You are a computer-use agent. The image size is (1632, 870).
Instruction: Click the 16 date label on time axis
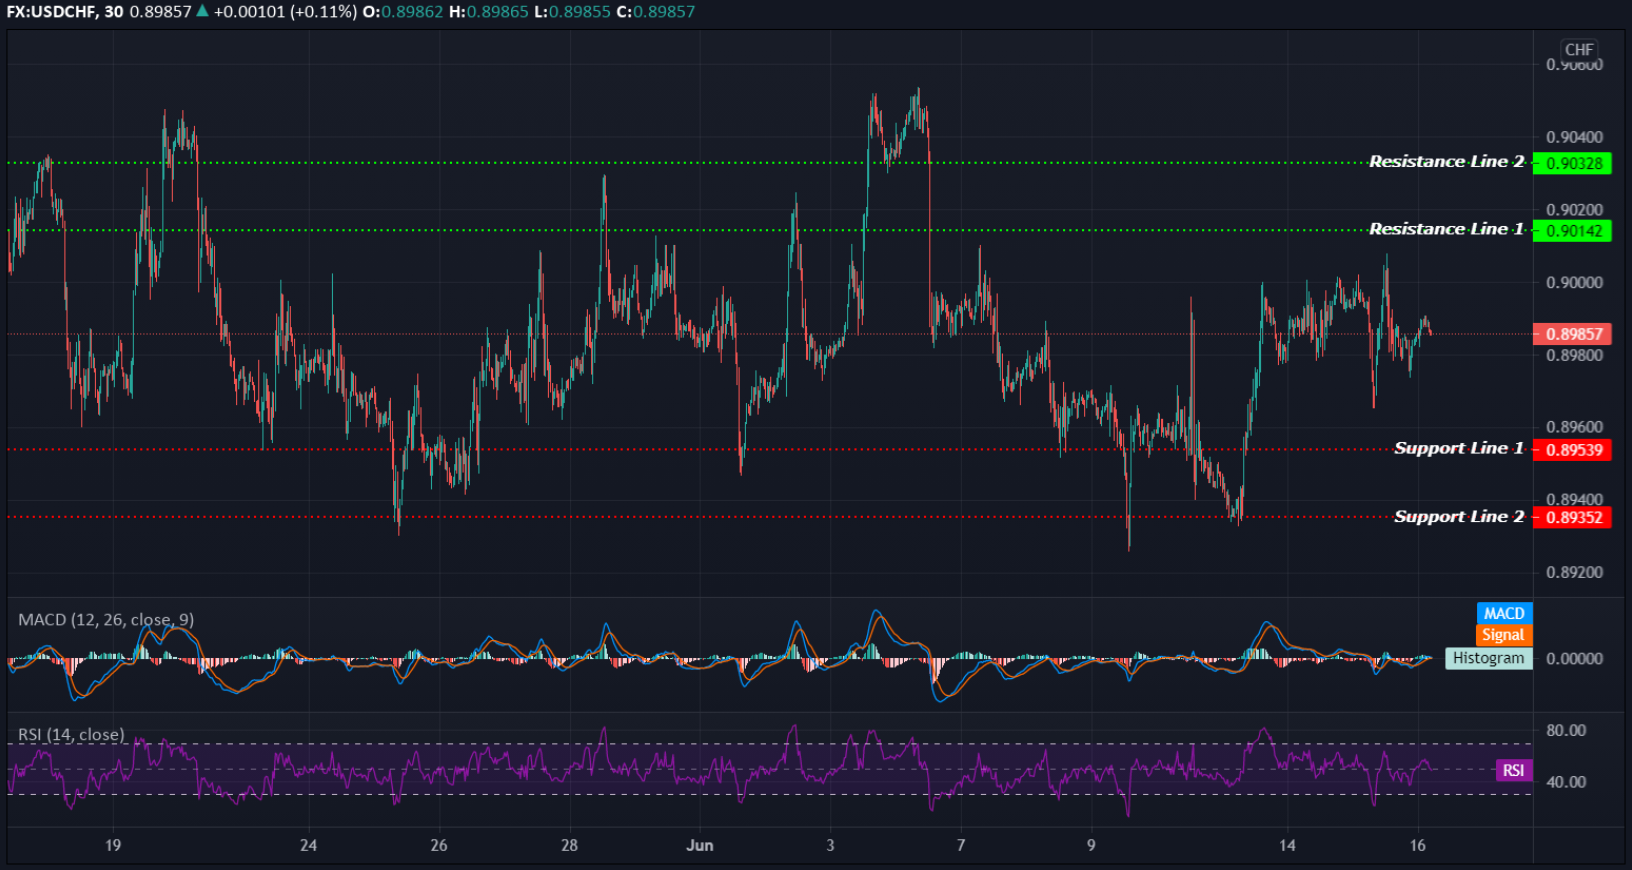(x=1418, y=846)
